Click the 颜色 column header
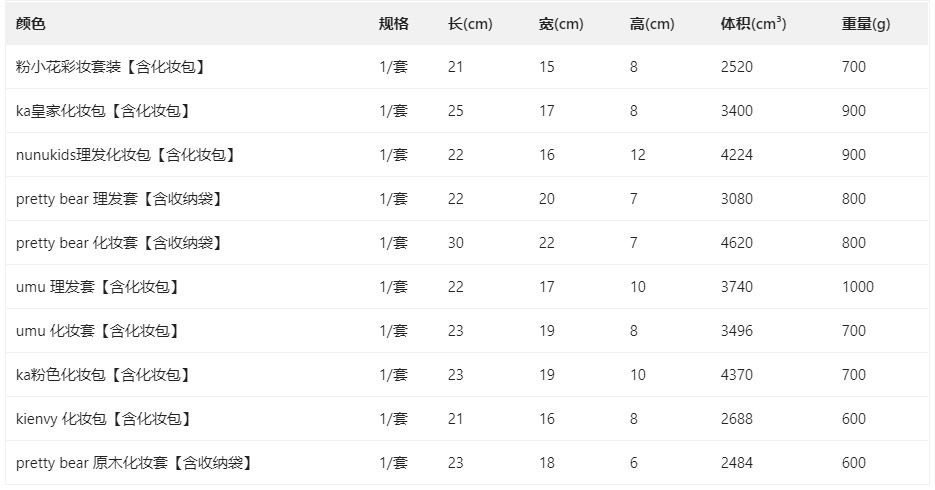The image size is (935, 490). pyautogui.click(x=31, y=24)
